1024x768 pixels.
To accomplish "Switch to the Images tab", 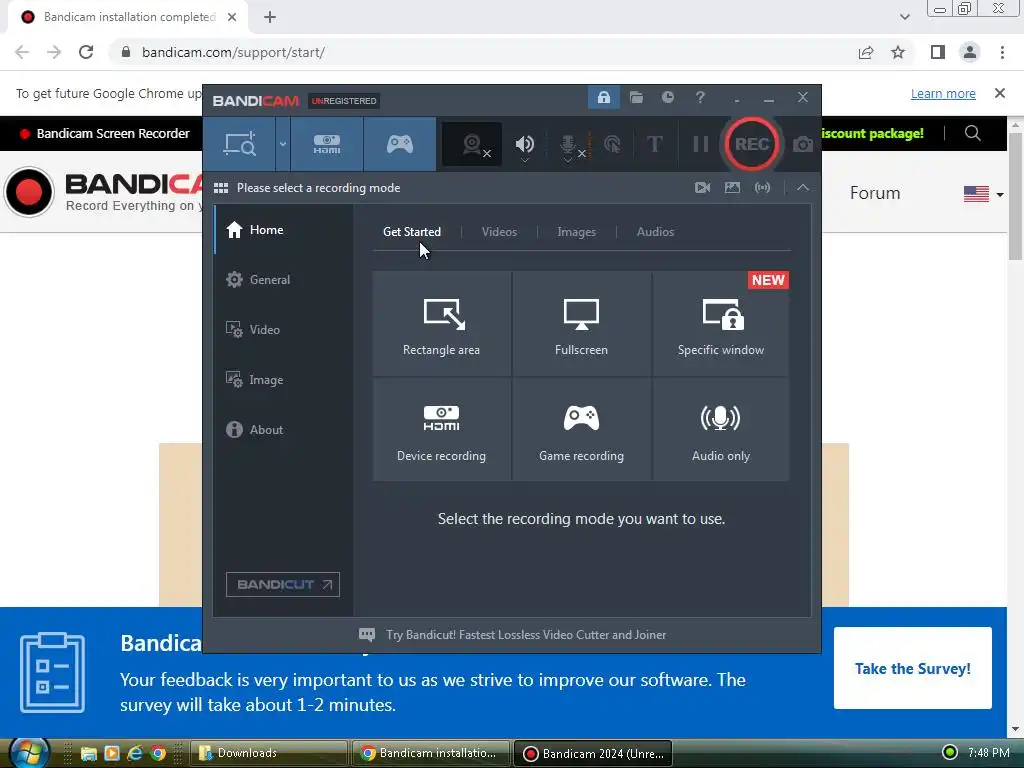I will (x=576, y=232).
